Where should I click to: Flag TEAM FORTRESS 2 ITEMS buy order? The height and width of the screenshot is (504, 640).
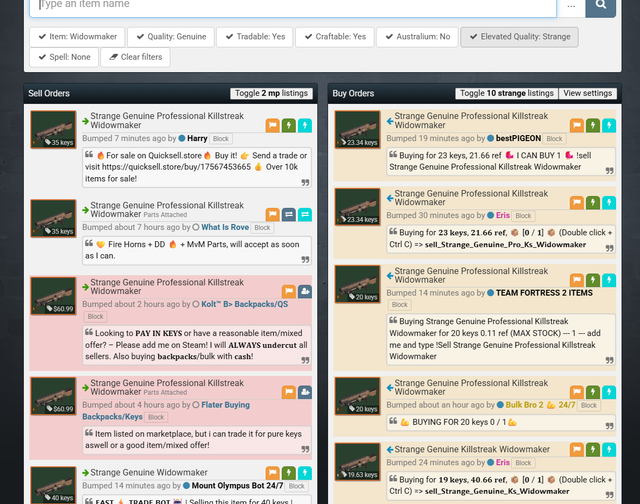(577, 280)
